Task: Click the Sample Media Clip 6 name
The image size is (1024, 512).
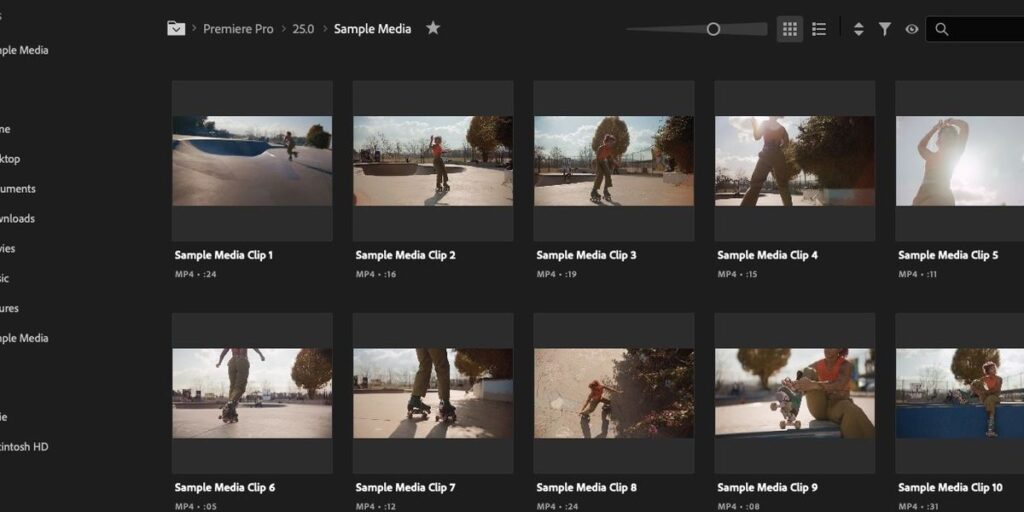Action: click(225, 488)
